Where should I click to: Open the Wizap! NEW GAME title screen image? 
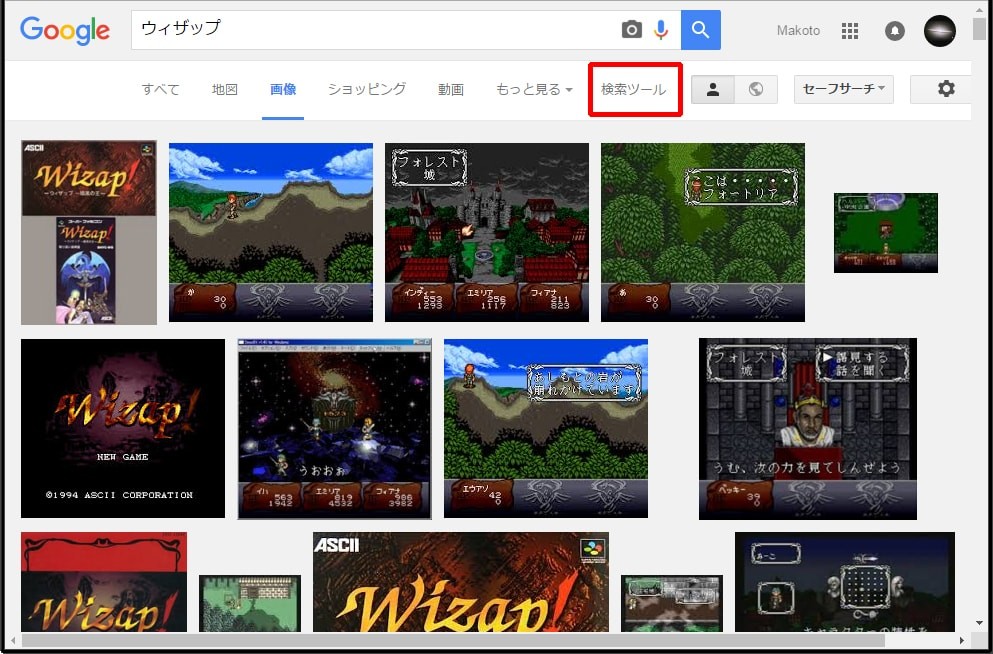point(123,428)
